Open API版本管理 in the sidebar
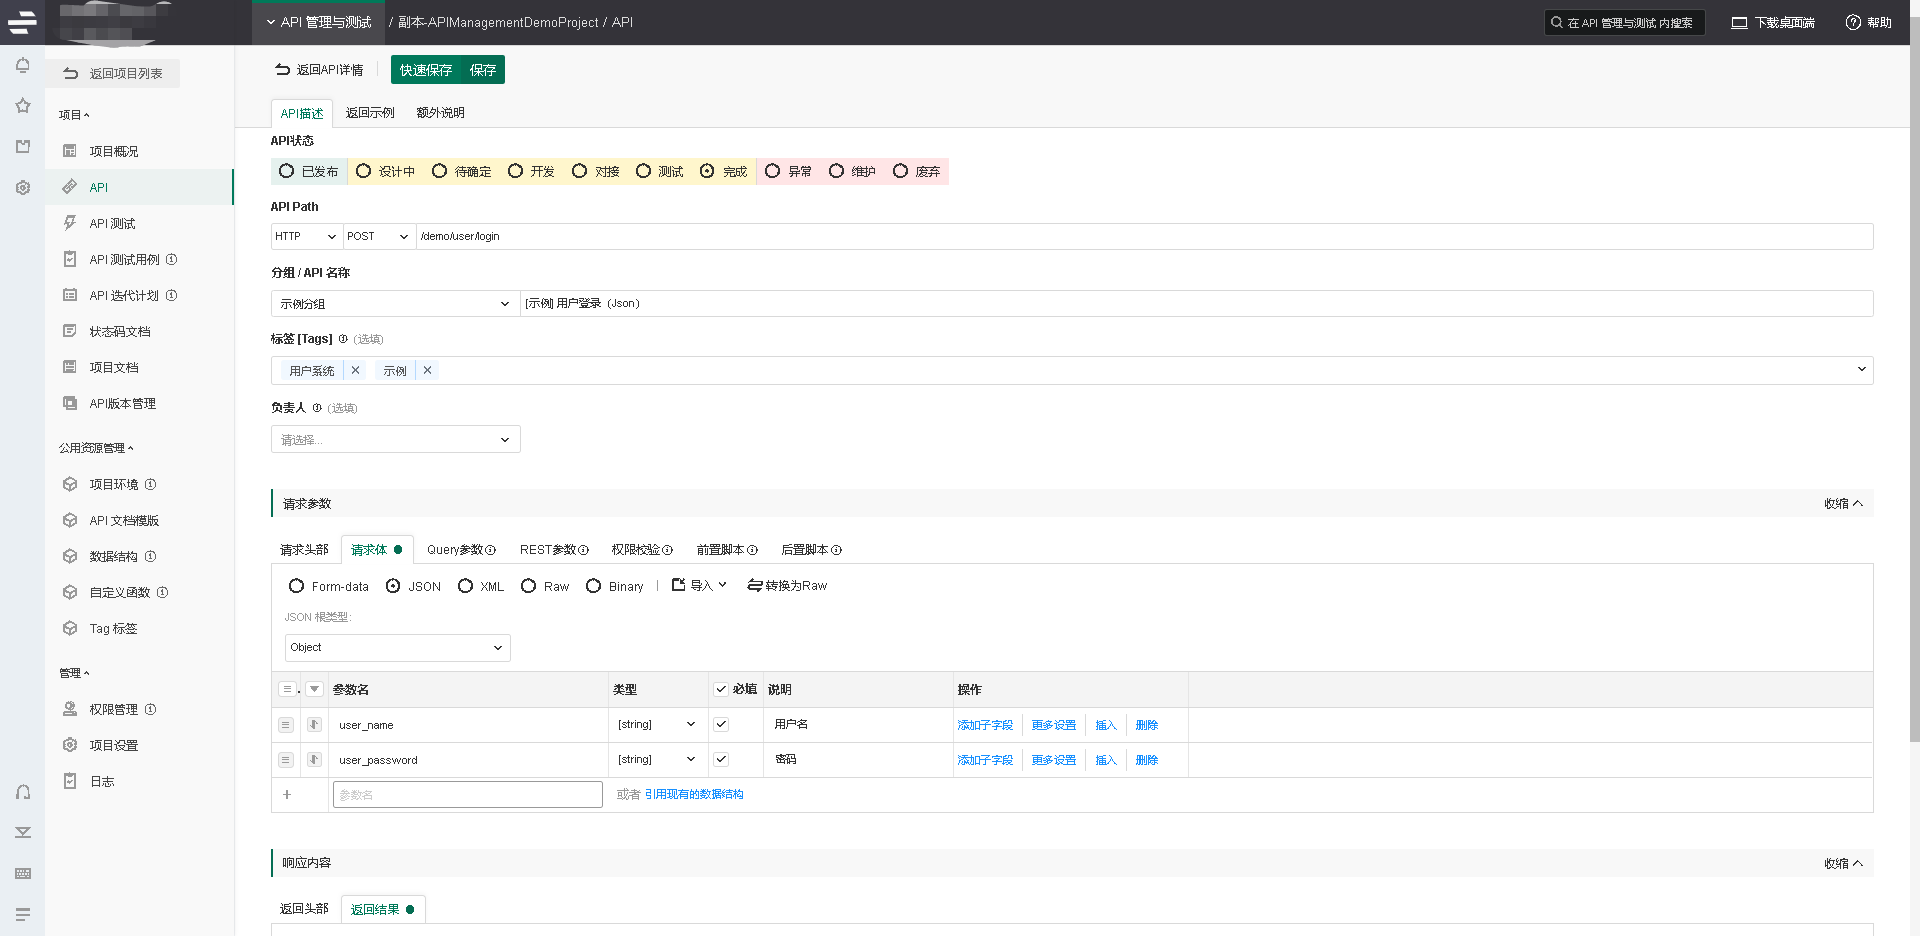 pos(122,403)
